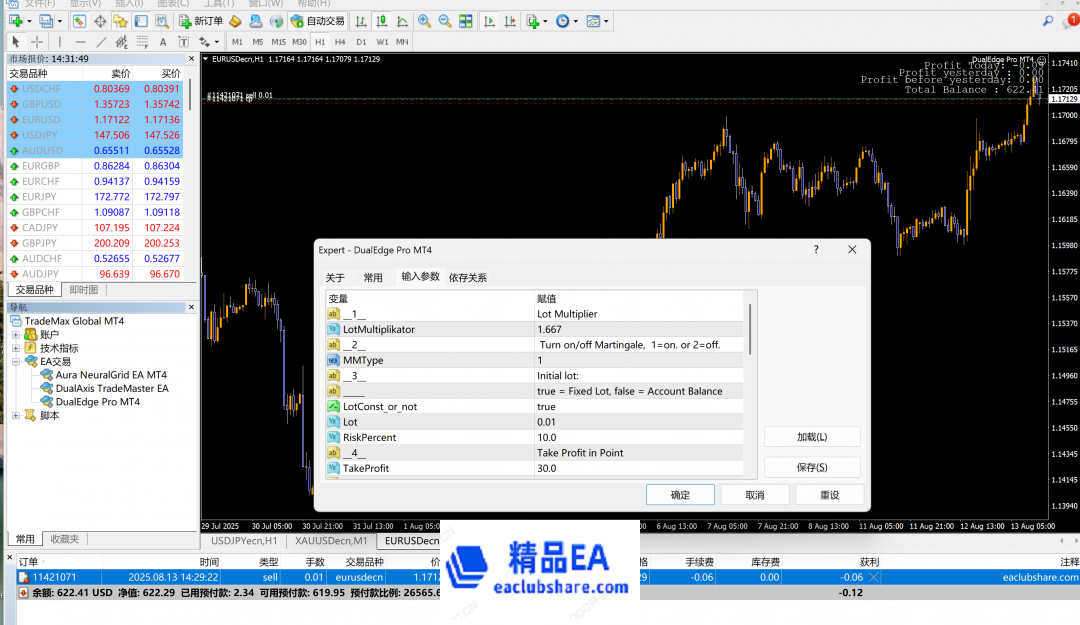
Task: Select the crosshair cursor tool
Action: pyautogui.click(x=37, y=42)
